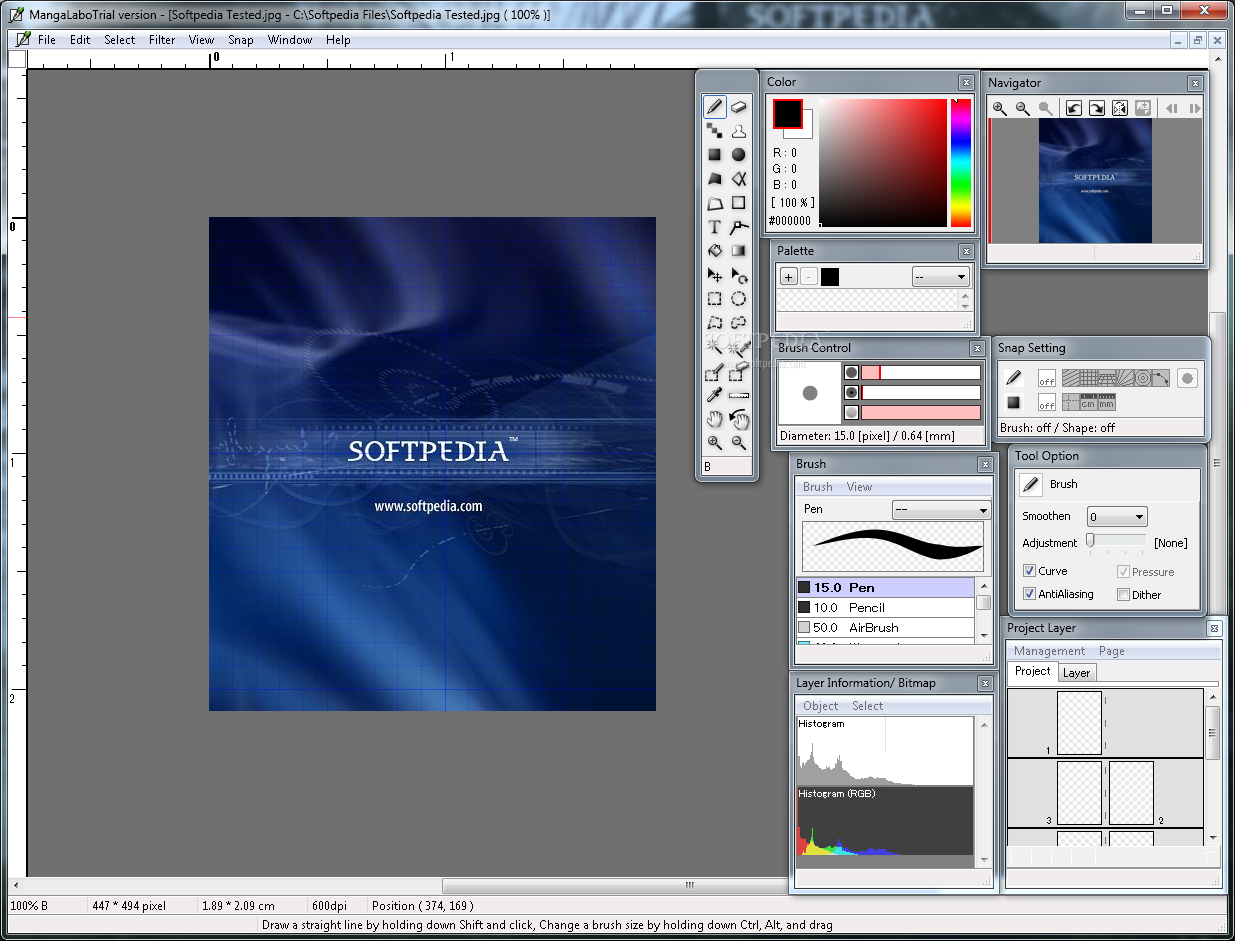The height and width of the screenshot is (941, 1235).
Task: Rotate view left in Navigator
Action: click(1073, 108)
